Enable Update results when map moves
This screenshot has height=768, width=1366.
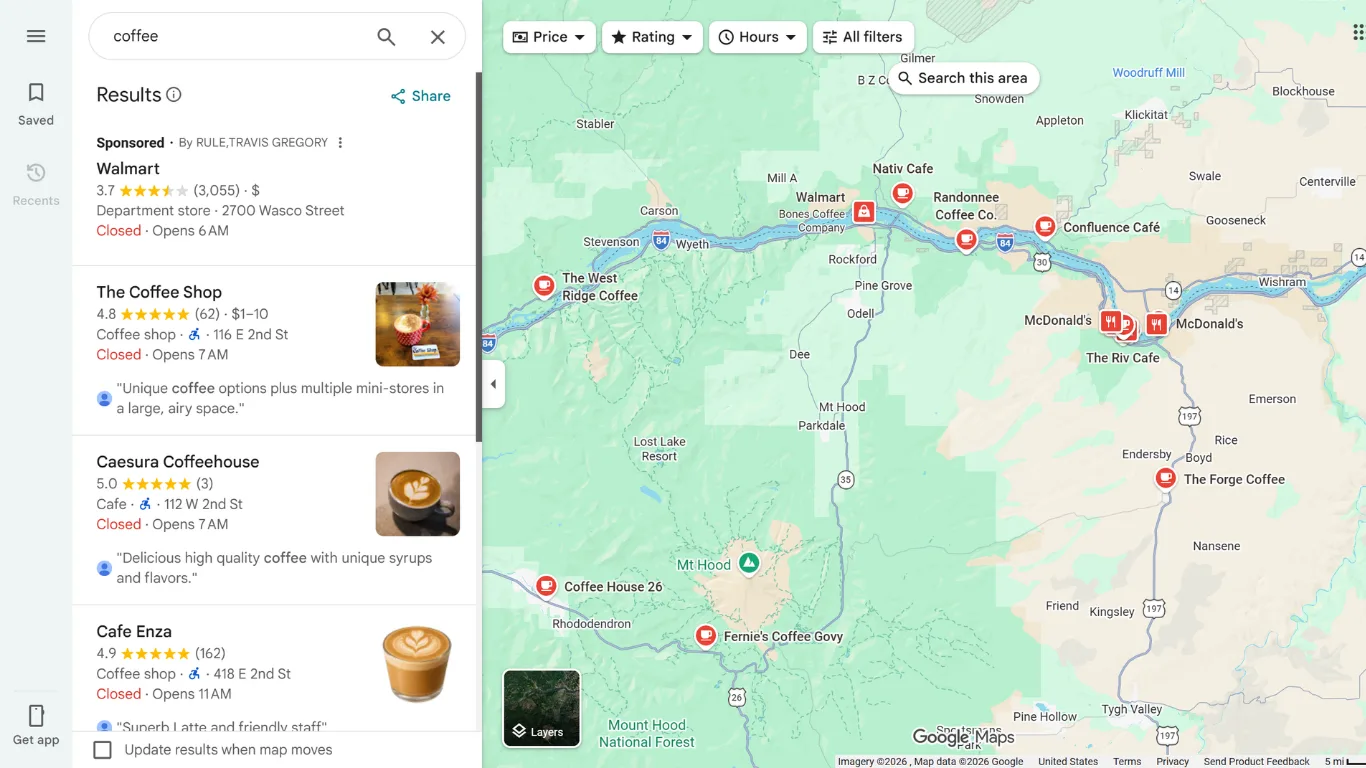click(102, 750)
